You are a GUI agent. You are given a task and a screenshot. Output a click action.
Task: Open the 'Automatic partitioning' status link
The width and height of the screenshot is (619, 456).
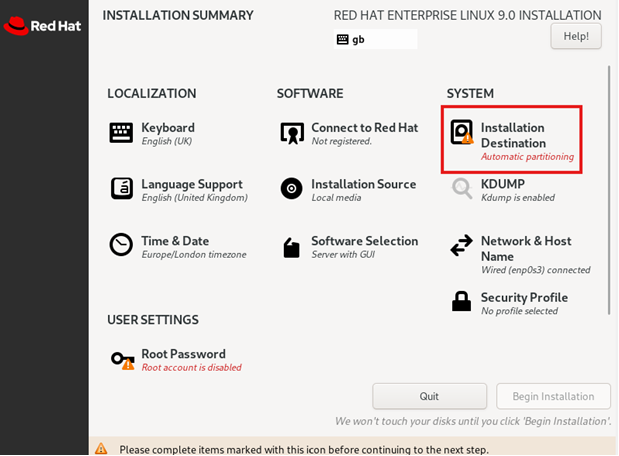[x=527, y=157]
